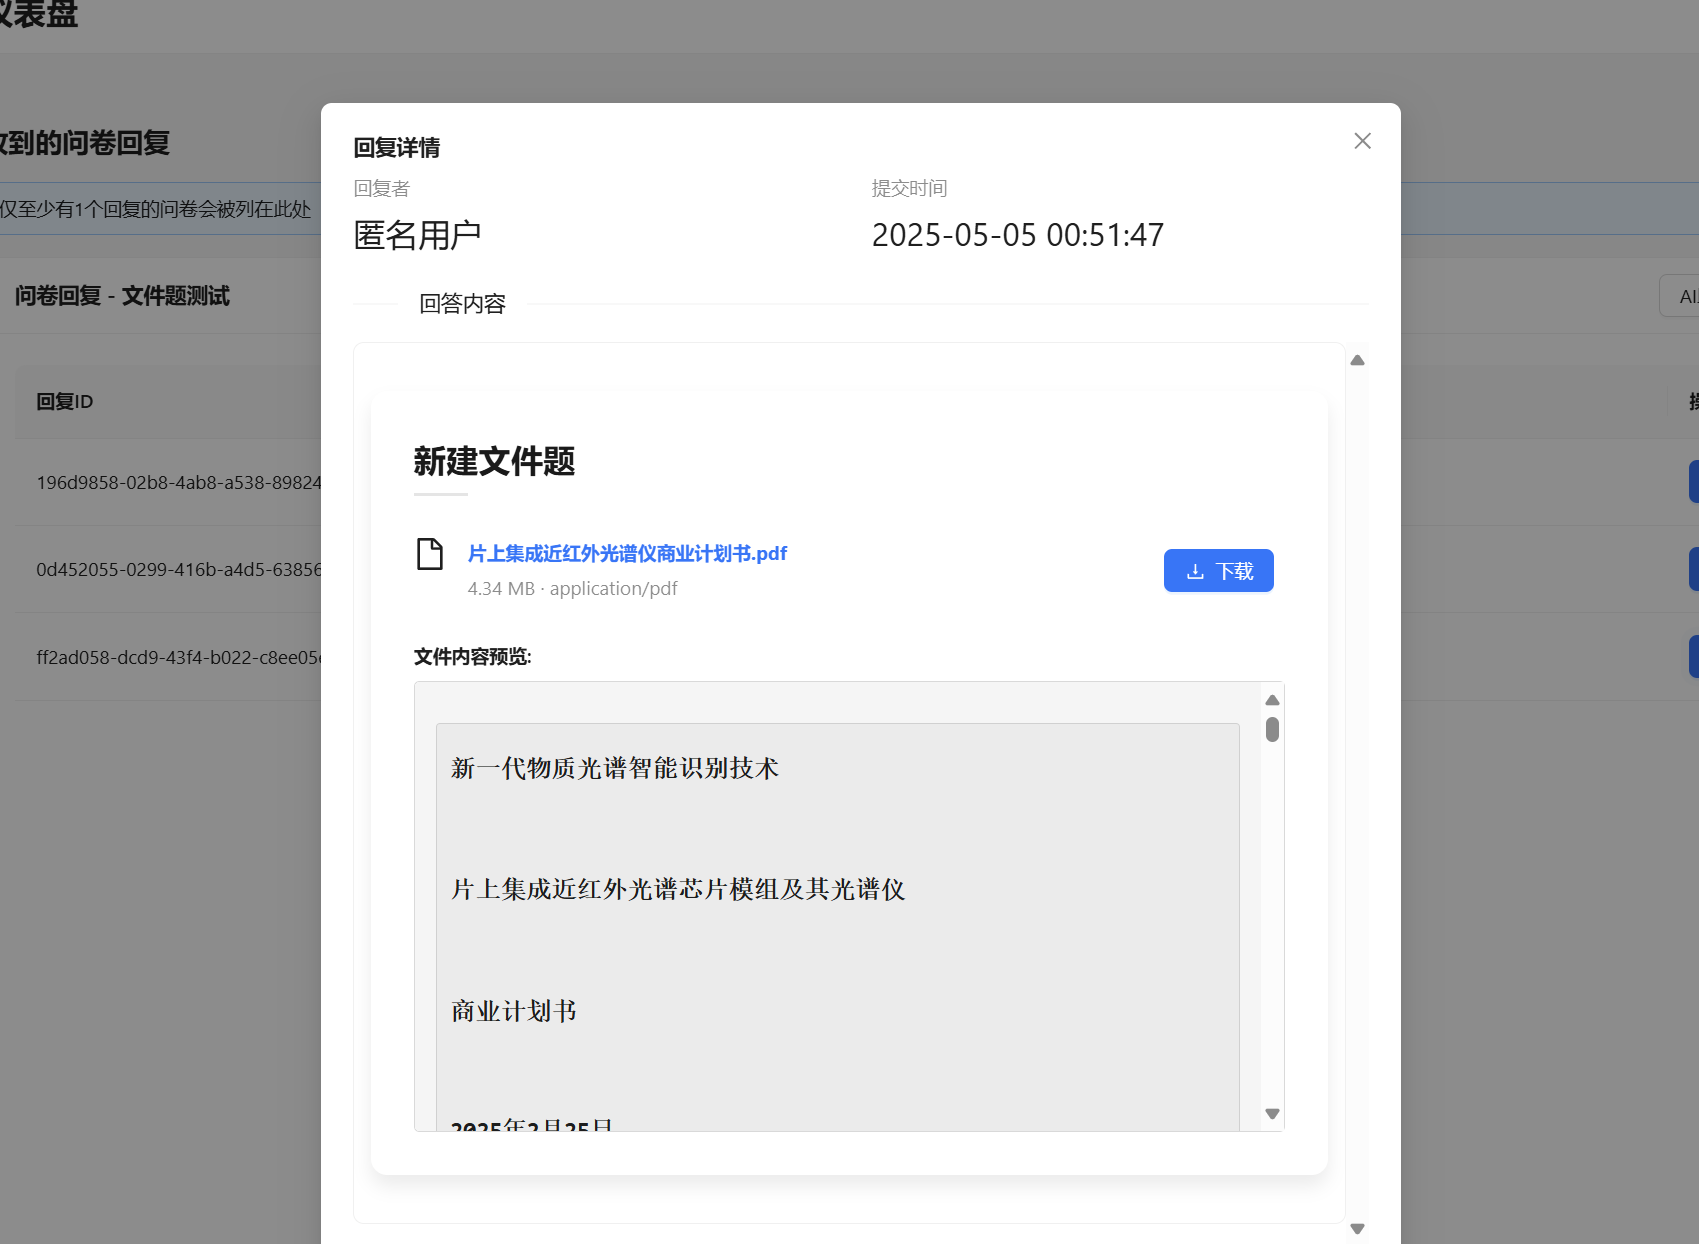Close the 回复详情 dialog
The width and height of the screenshot is (1699, 1244).
click(1362, 141)
